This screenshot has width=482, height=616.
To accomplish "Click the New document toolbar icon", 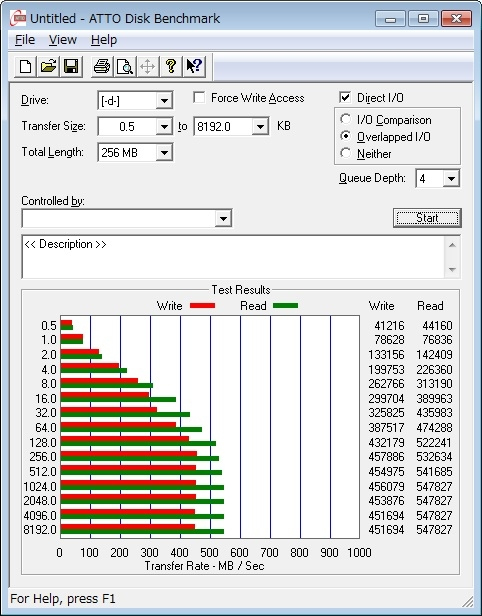I will click(26, 66).
